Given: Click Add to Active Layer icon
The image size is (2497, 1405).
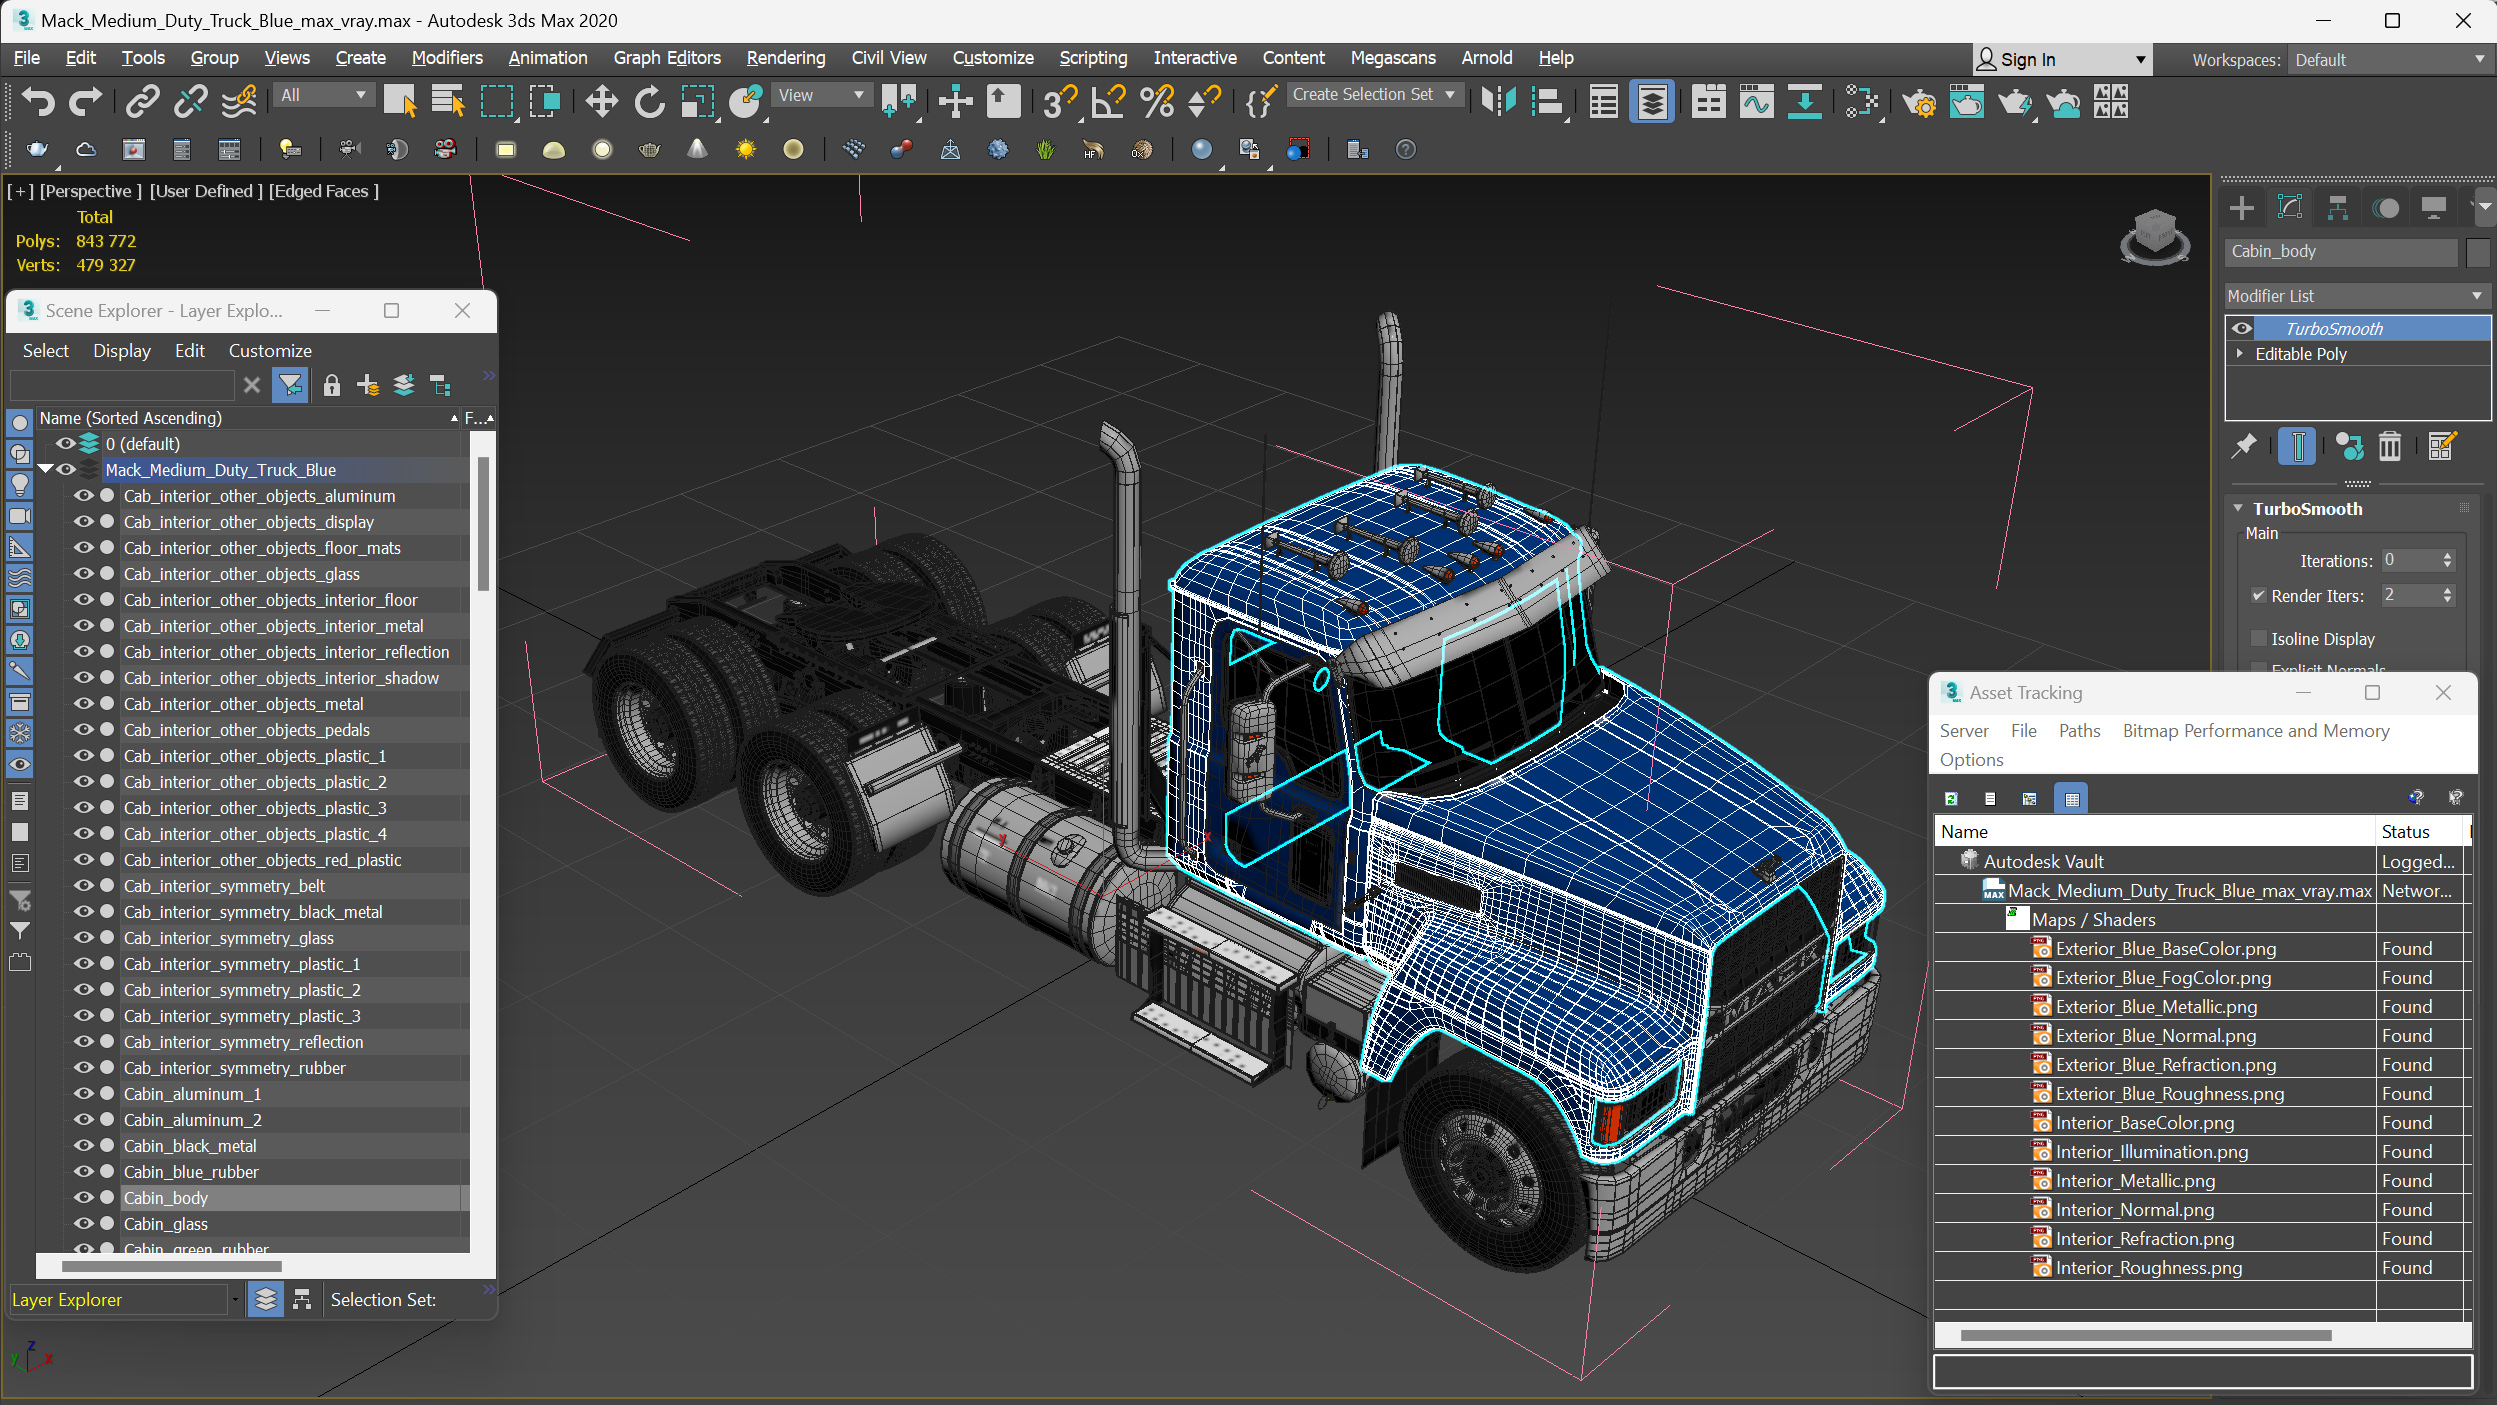Looking at the screenshot, I should click(x=368, y=385).
